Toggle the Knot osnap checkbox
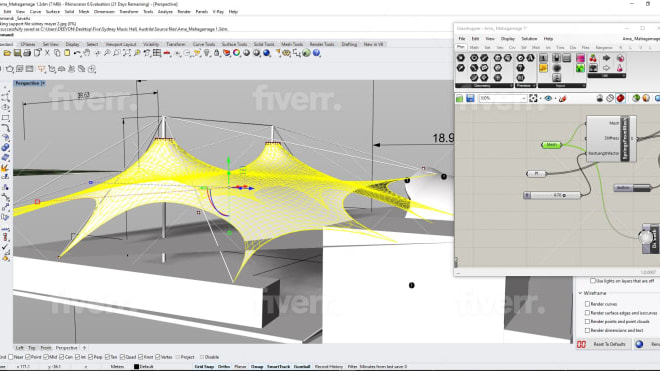 141,357
